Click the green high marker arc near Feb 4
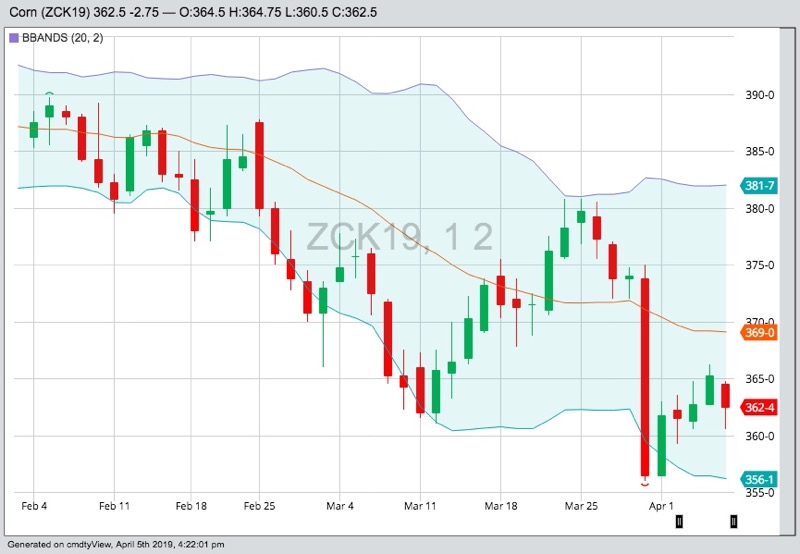This screenshot has height=554, width=800. pos(49,95)
